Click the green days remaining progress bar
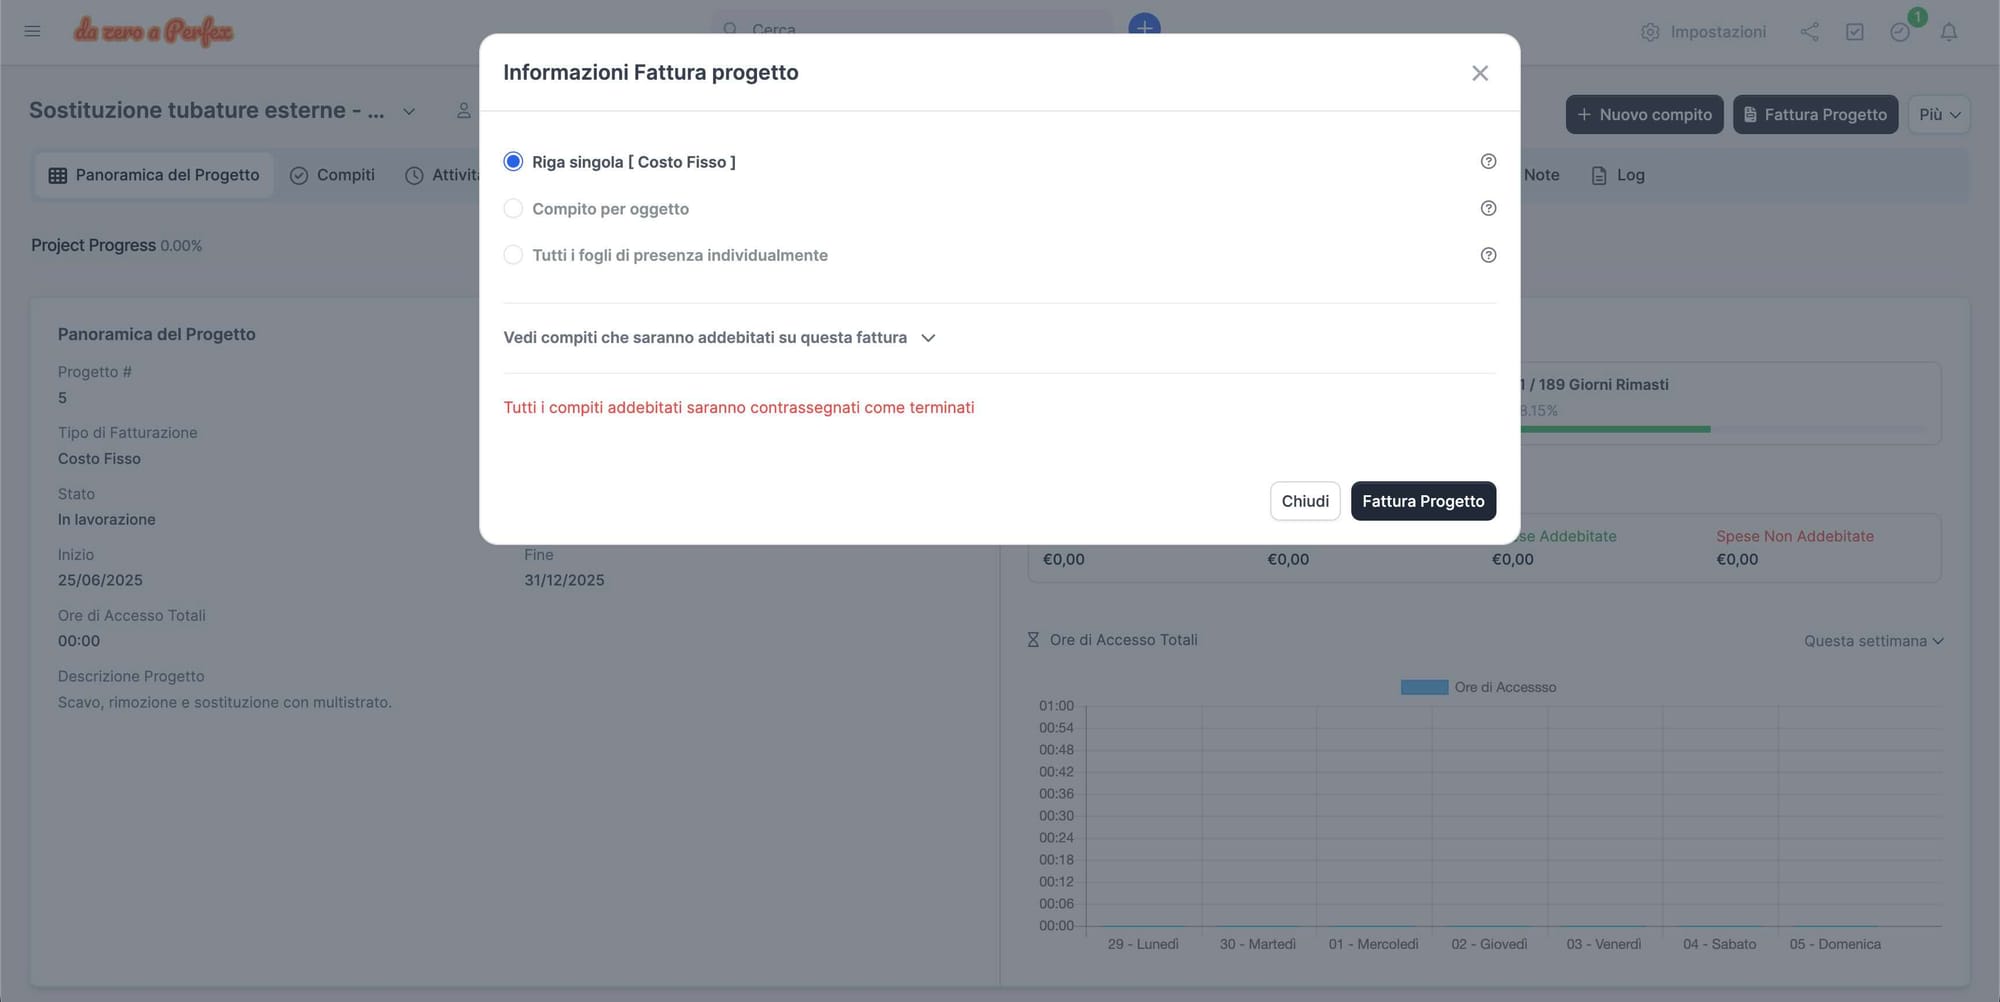Viewport: 2000px width, 1002px height. click(x=1615, y=429)
